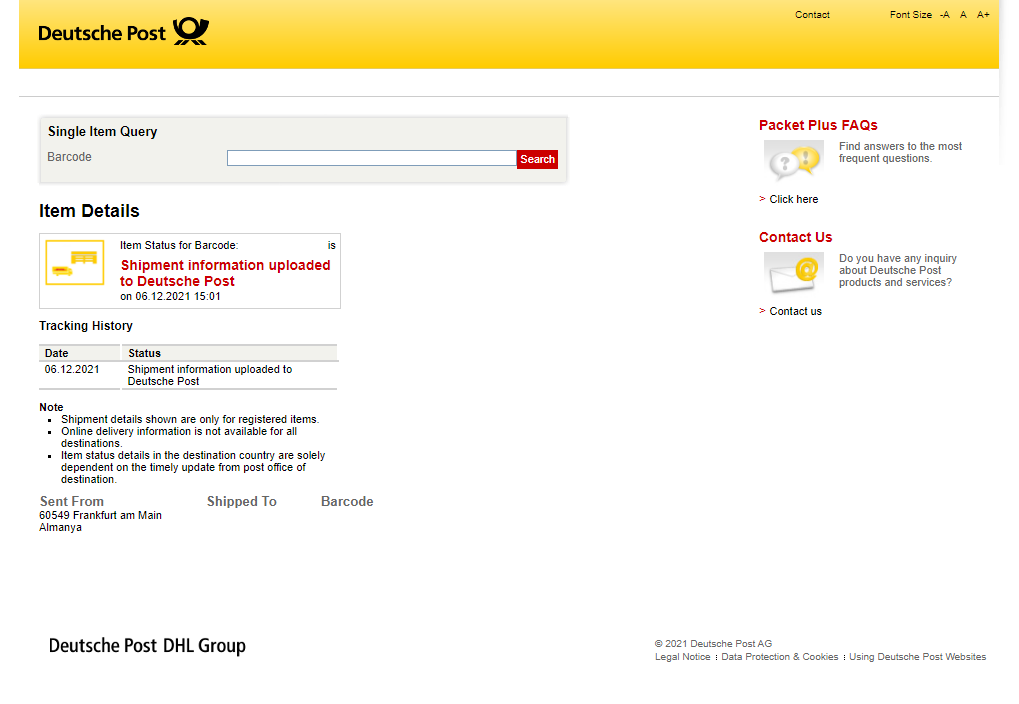1019x704 pixels.
Task: Click the 'Almanya' country text
Action: point(60,528)
